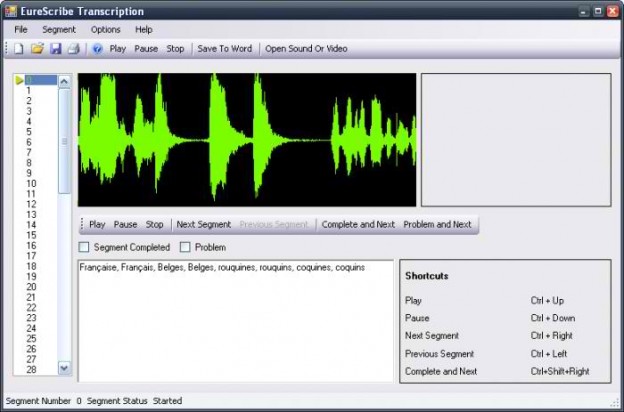Select segment 1 in list

(x=29, y=90)
